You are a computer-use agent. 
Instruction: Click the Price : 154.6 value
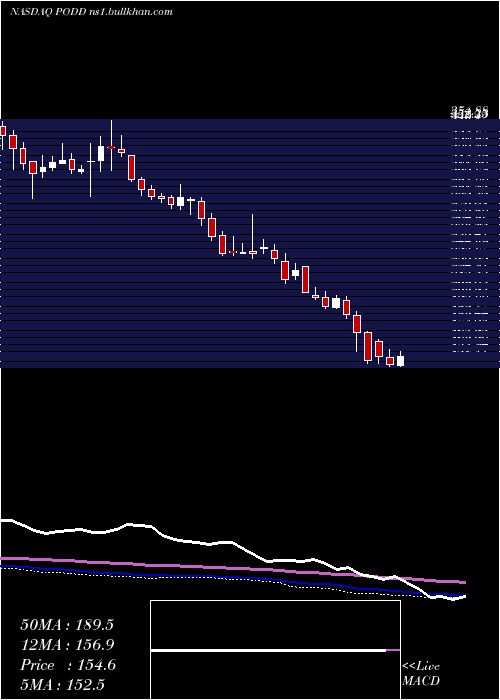[x=68, y=665]
